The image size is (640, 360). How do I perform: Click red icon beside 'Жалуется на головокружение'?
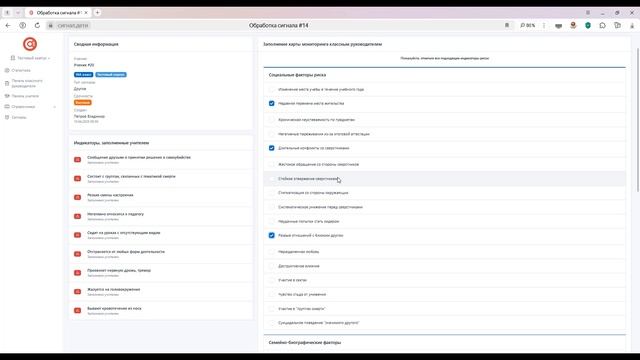(x=78, y=291)
